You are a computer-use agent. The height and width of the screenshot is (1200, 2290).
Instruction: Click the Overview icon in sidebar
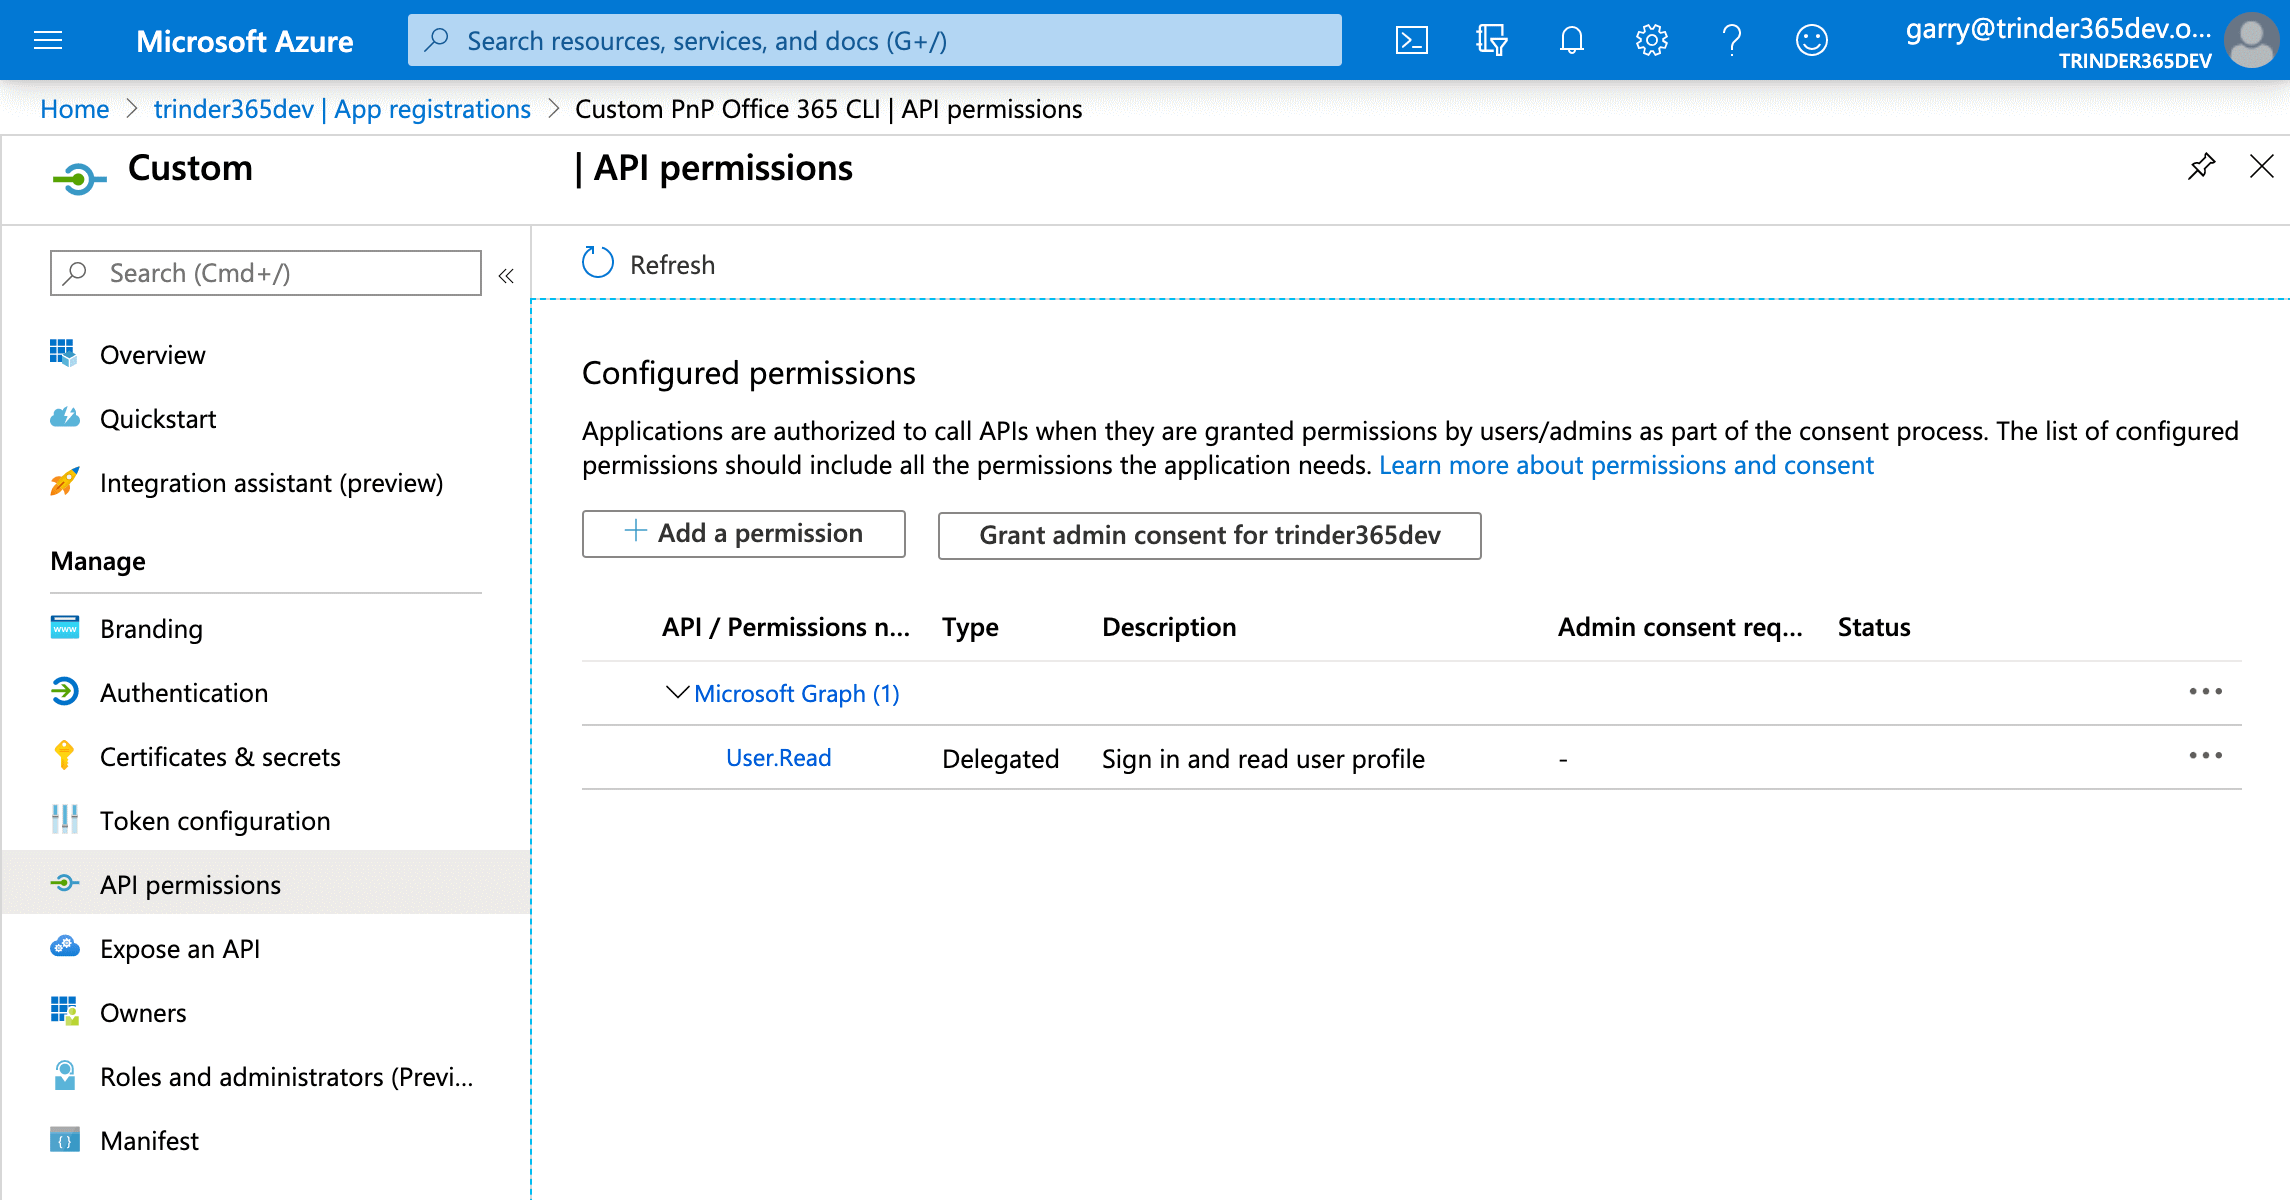tap(64, 353)
